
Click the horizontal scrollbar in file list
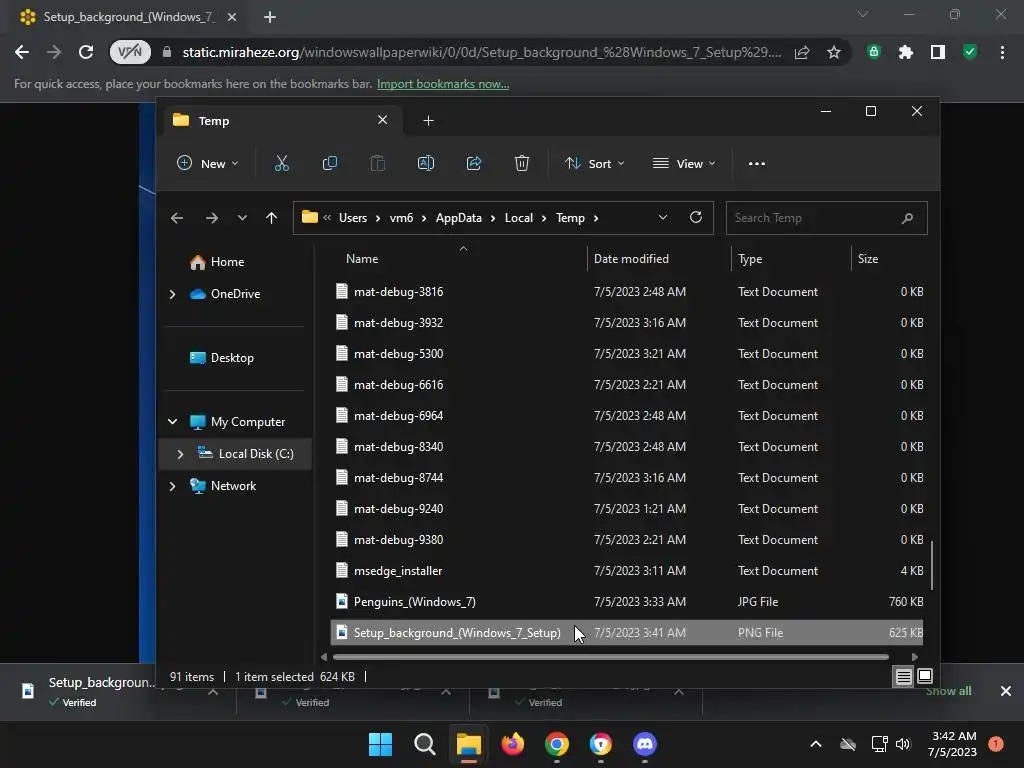tap(611, 657)
